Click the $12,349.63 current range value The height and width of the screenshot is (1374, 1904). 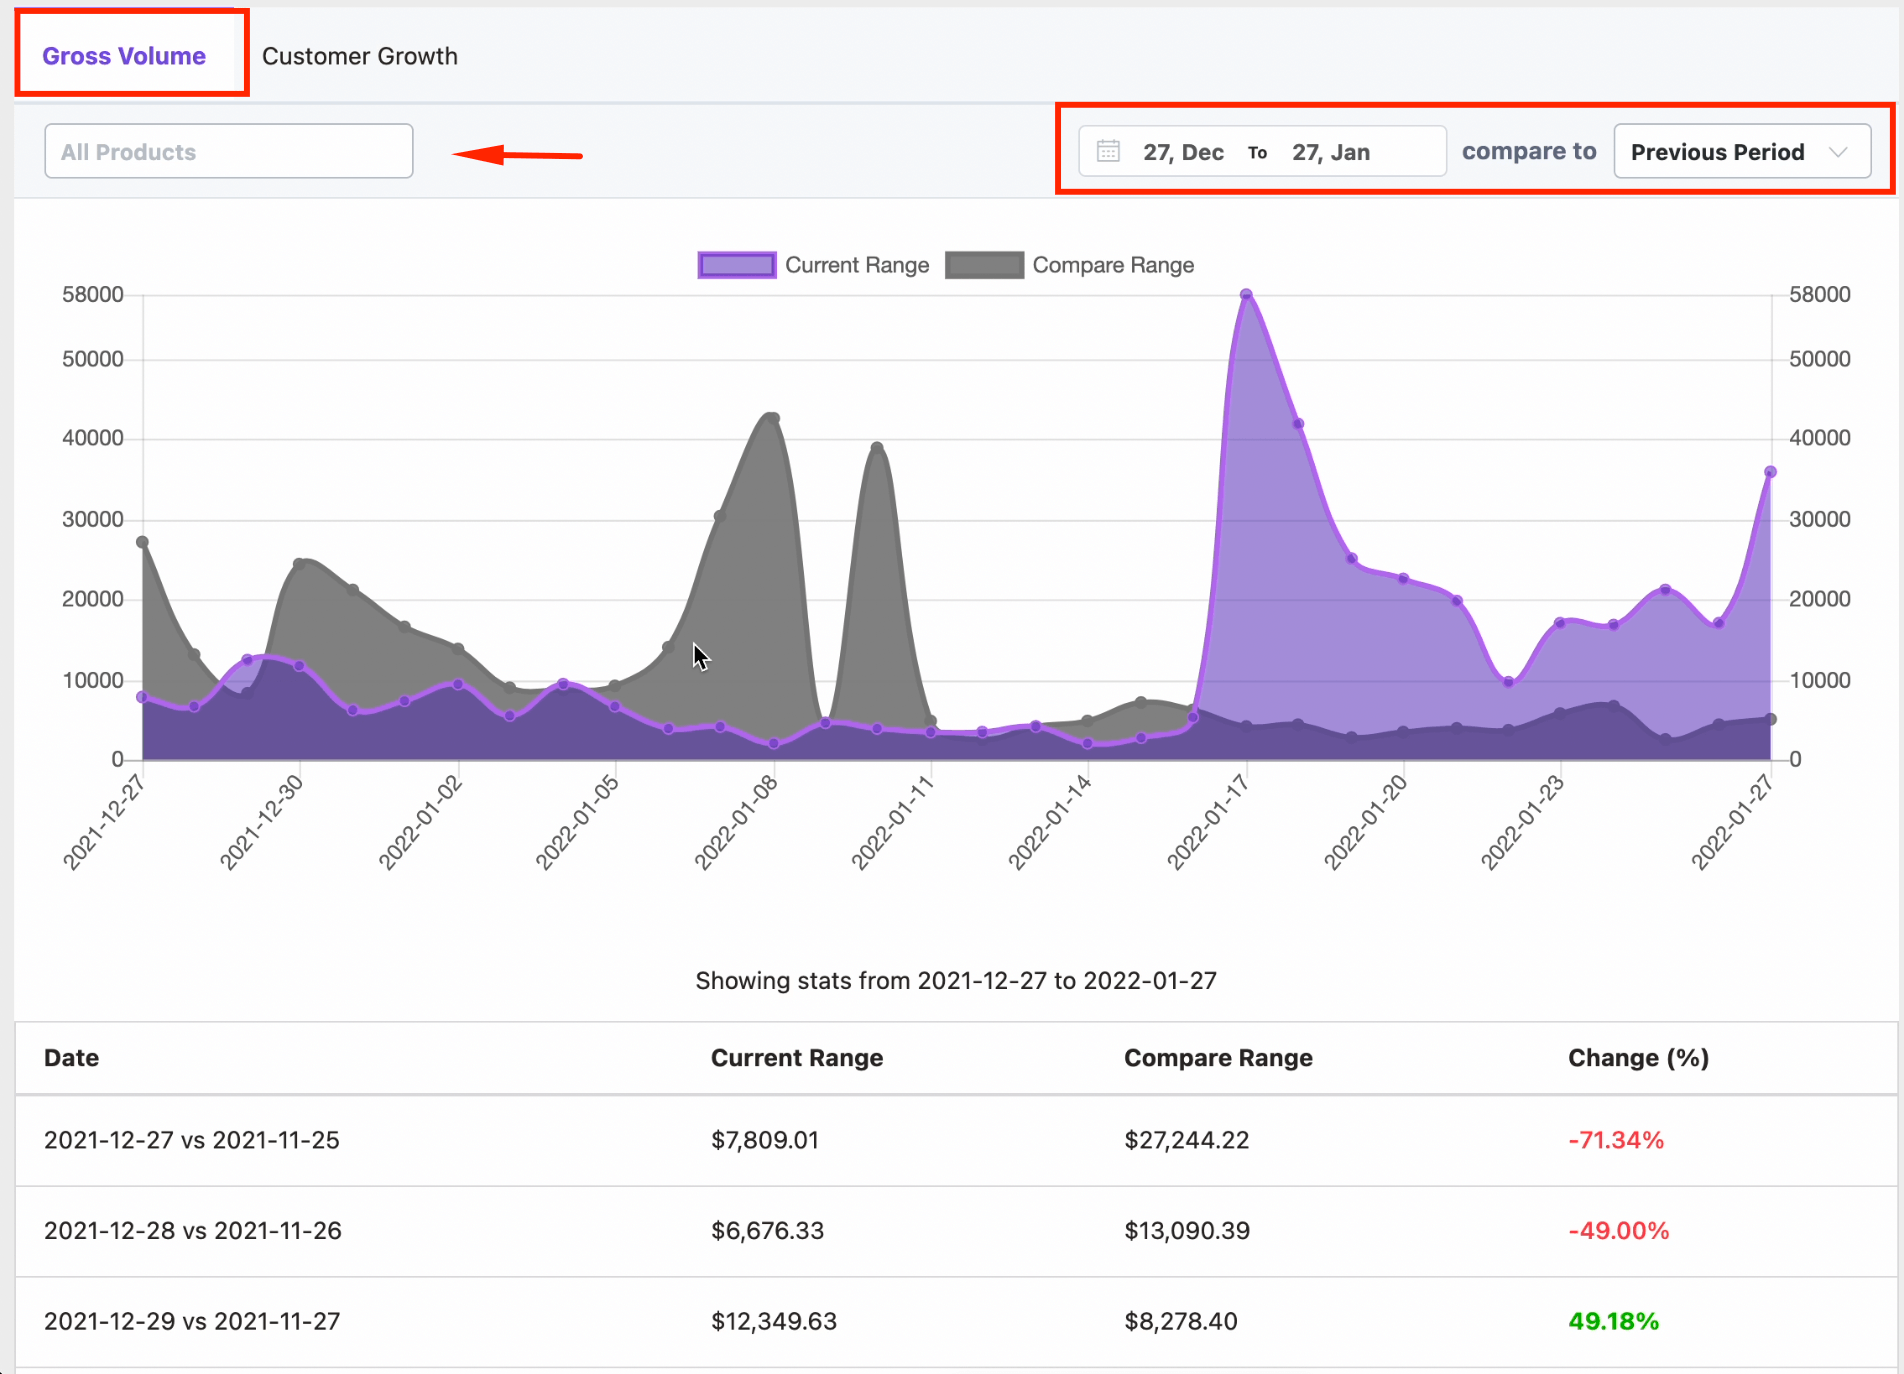(x=774, y=1321)
